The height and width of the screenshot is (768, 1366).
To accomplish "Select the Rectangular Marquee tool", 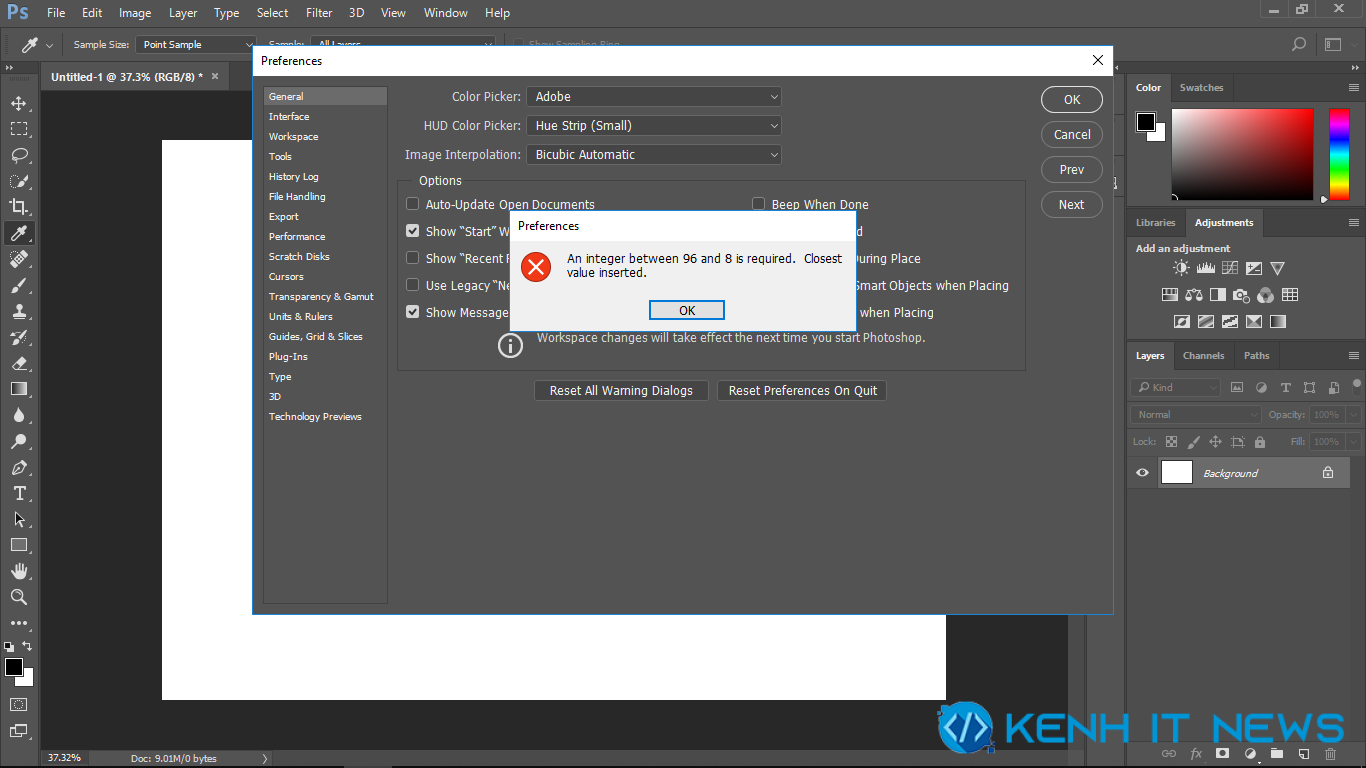I will [x=18, y=129].
